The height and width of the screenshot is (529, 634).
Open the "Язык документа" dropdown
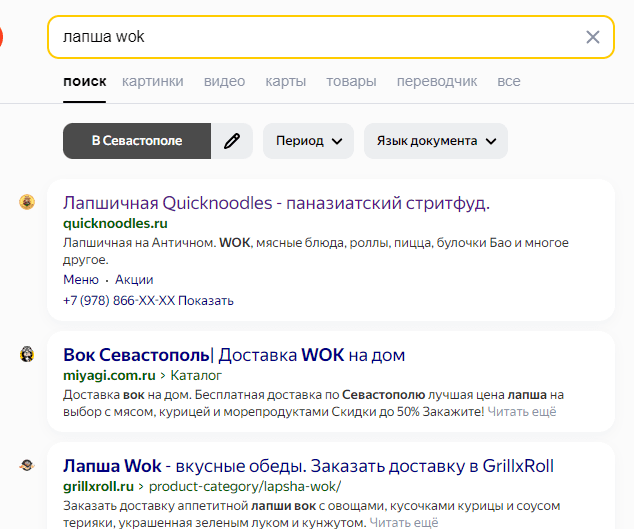click(x=436, y=141)
